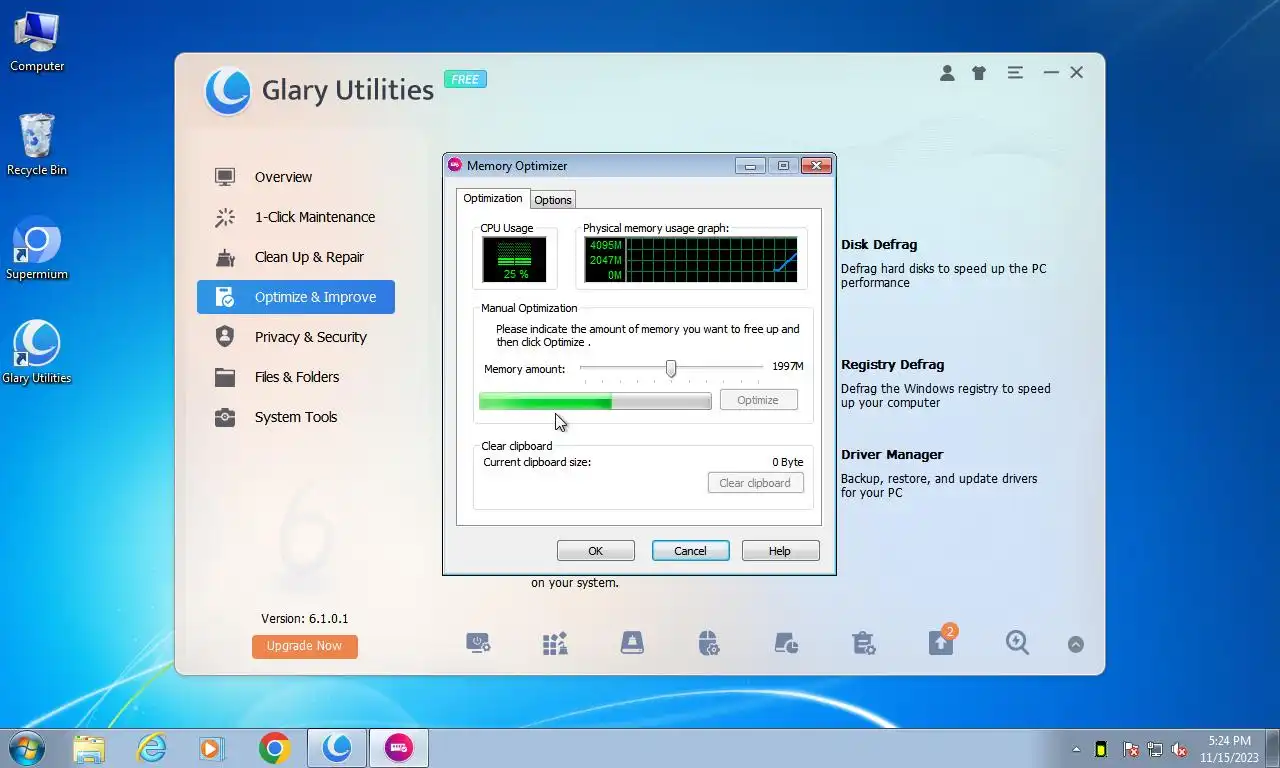Click the Clear clipboard button
This screenshot has width=1280, height=768.
tap(755, 483)
